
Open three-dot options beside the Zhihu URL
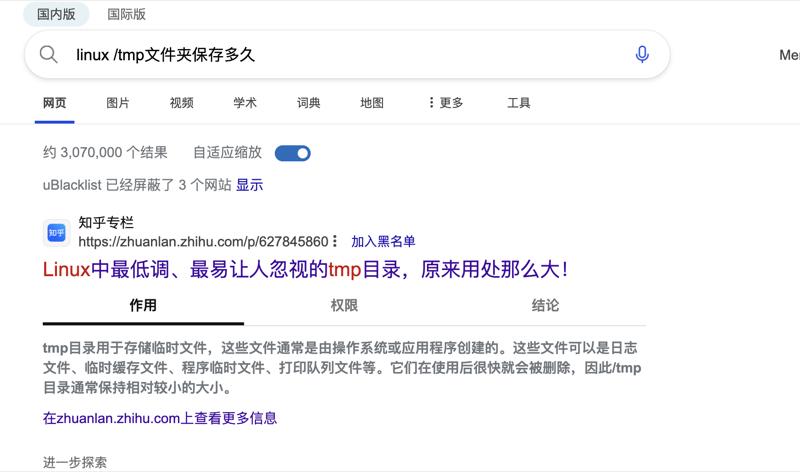point(335,242)
